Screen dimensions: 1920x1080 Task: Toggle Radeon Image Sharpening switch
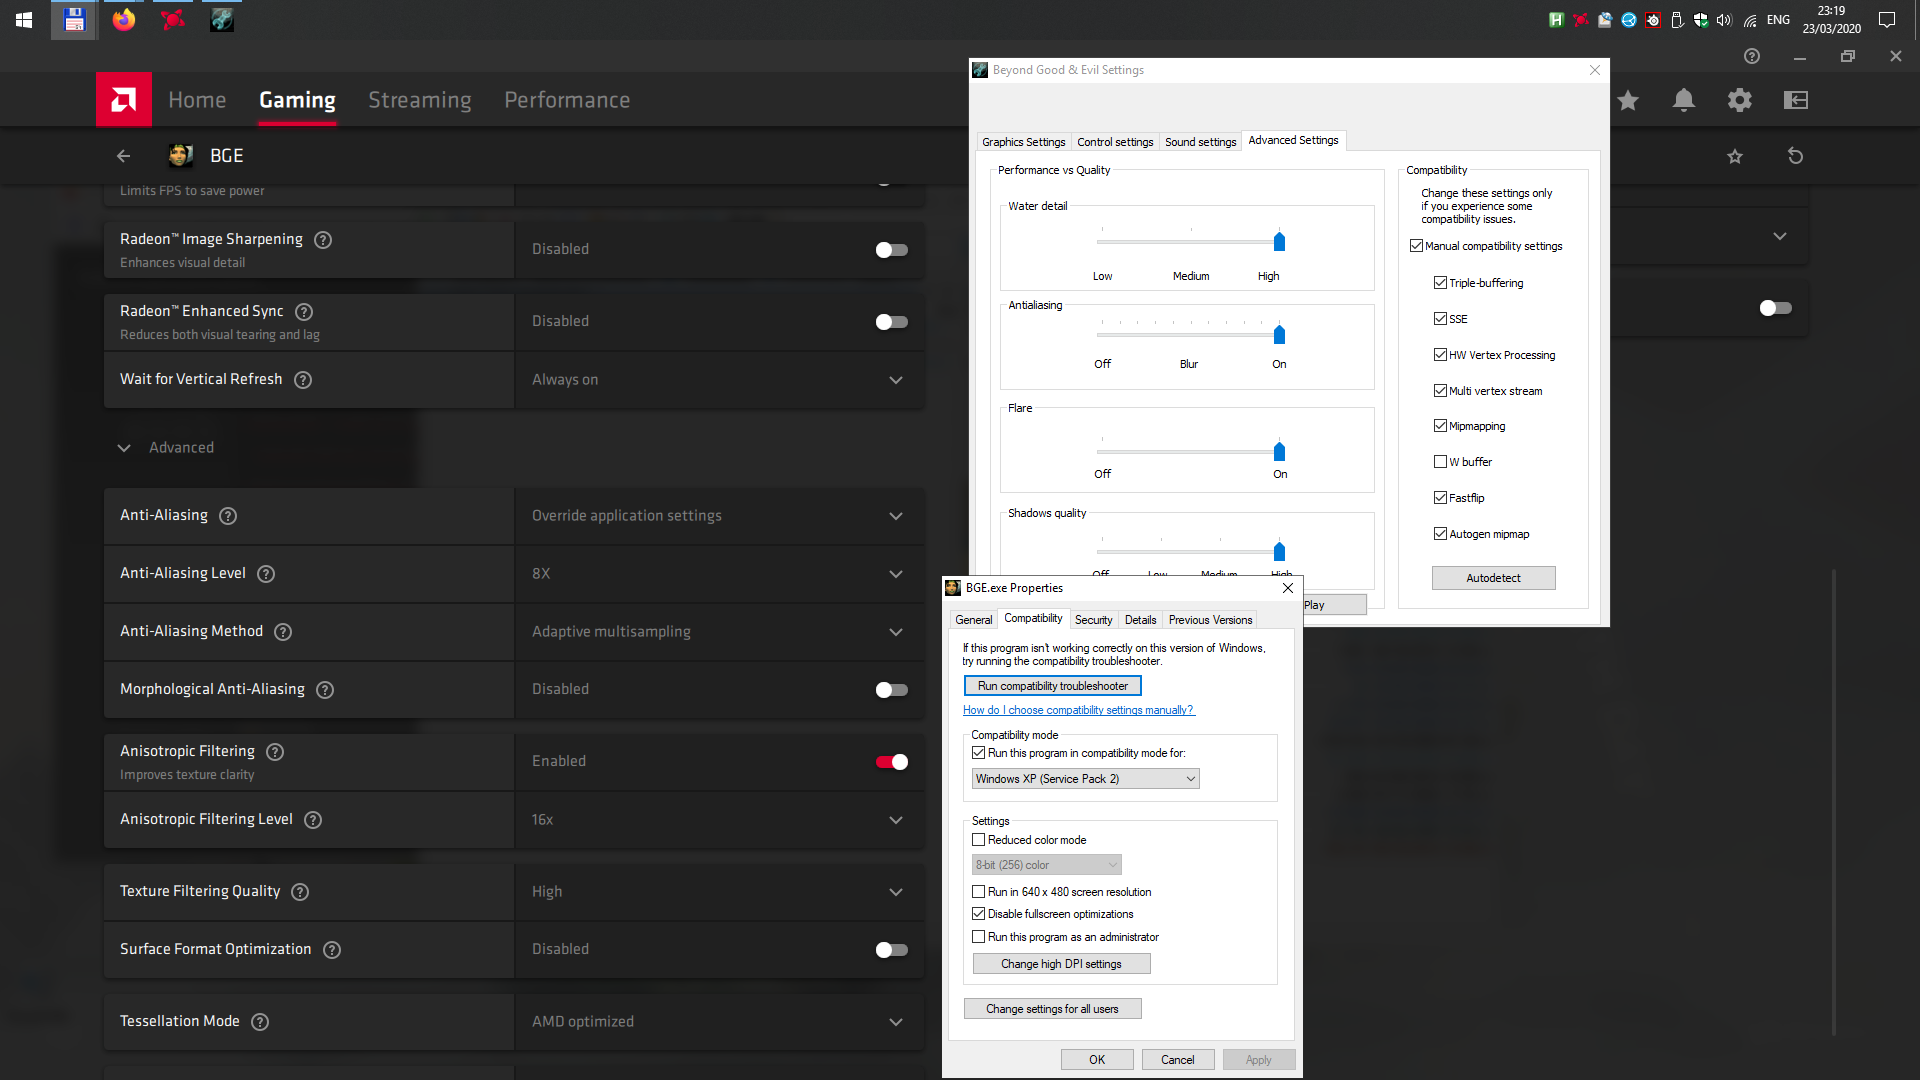click(x=891, y=250)
